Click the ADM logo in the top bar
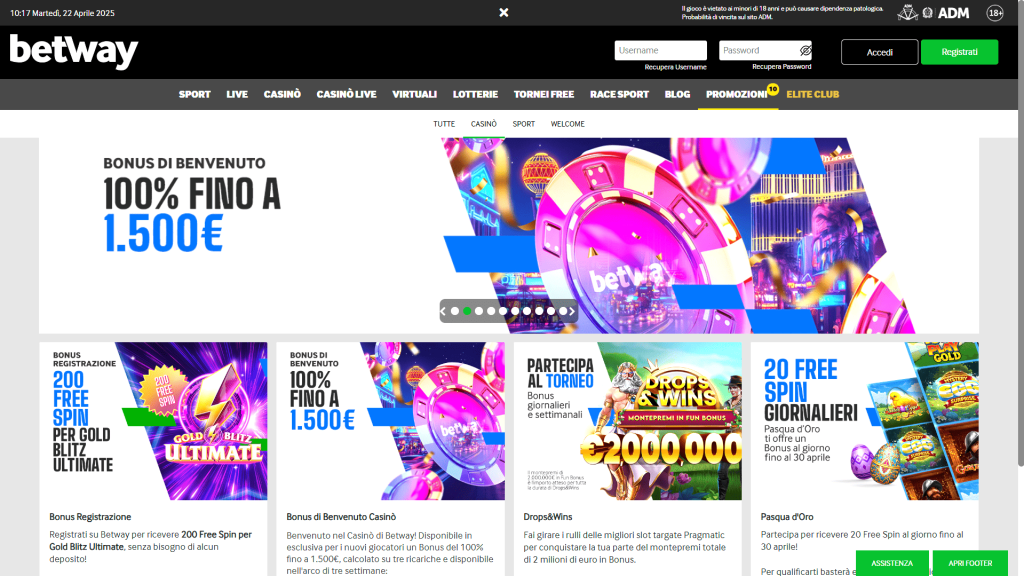Viewport: 1024px width, 576px height. tap(953, 12)
